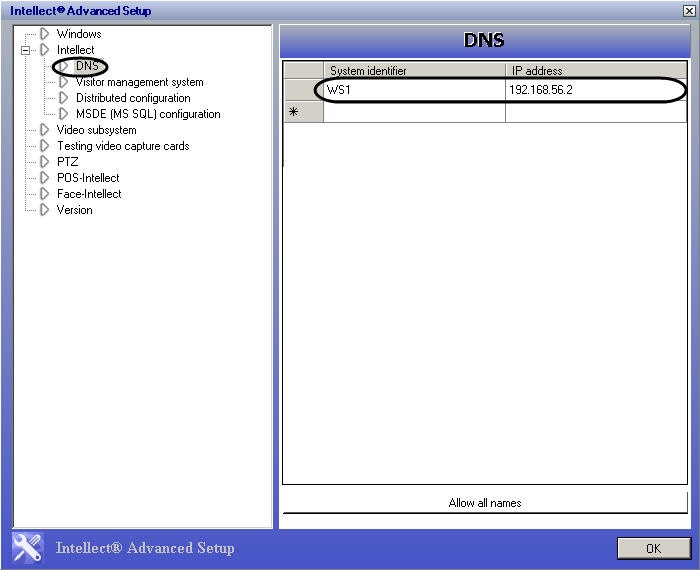Viewport: 700px width, 570px height.
Task: Click the new row asterisk header
Action: (304, 112)
